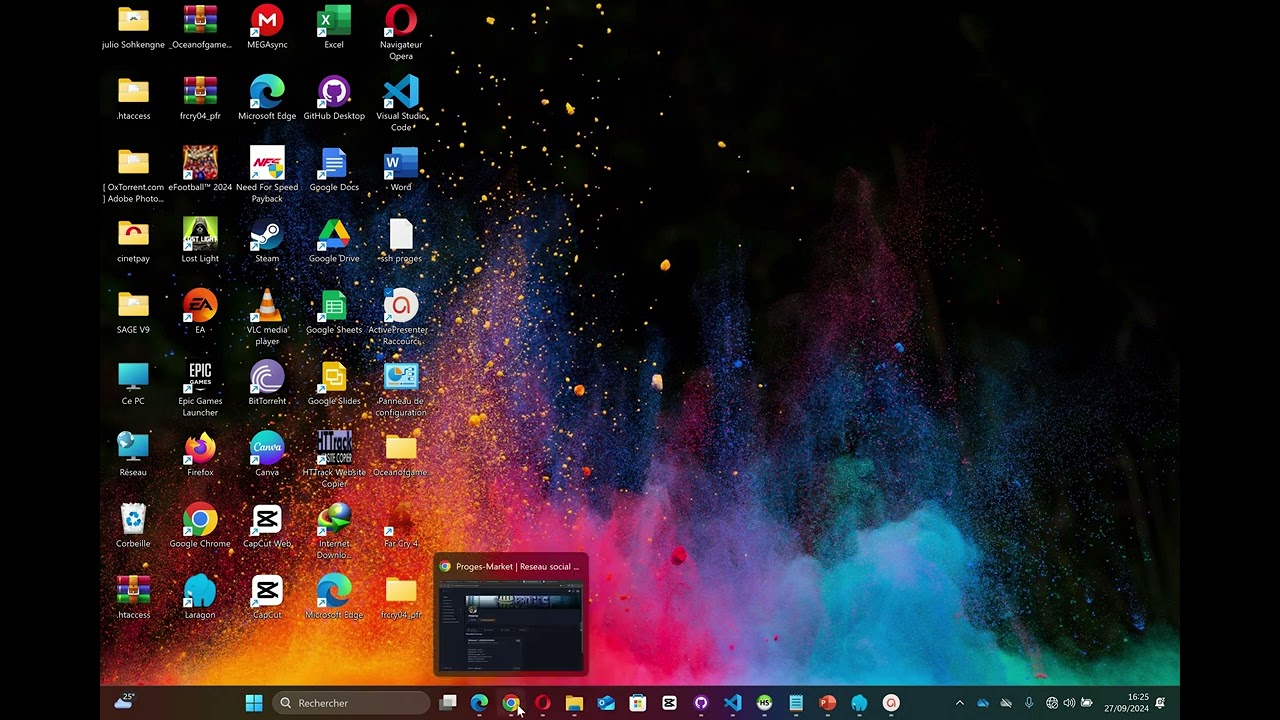Viewport: 1280px width, 720px height.
Task: Click the Rechercher taskbar search box
Action: point(351,703)
